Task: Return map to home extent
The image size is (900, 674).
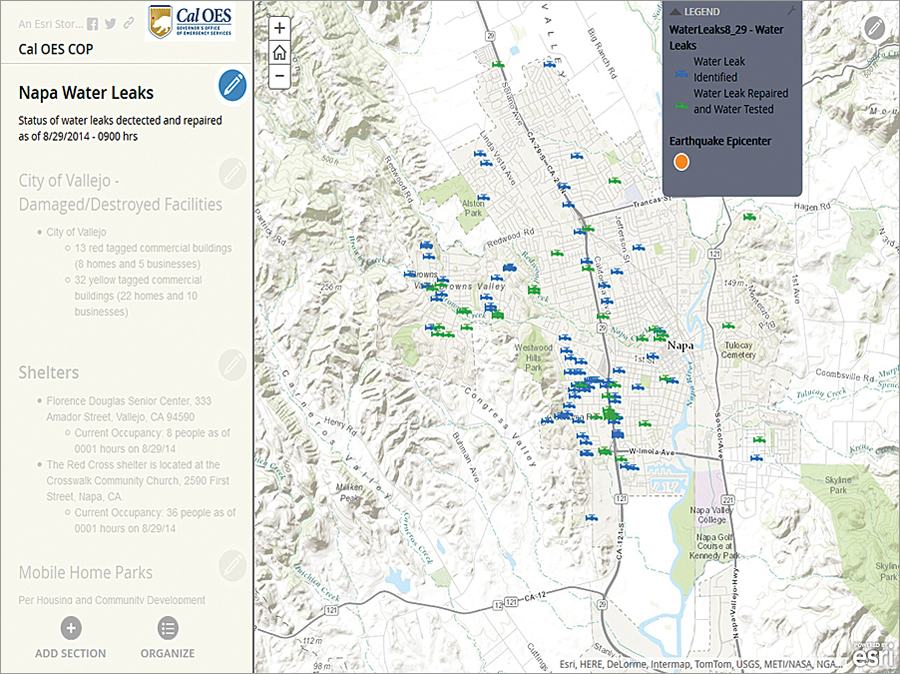Action: click(x=280, y=53)
